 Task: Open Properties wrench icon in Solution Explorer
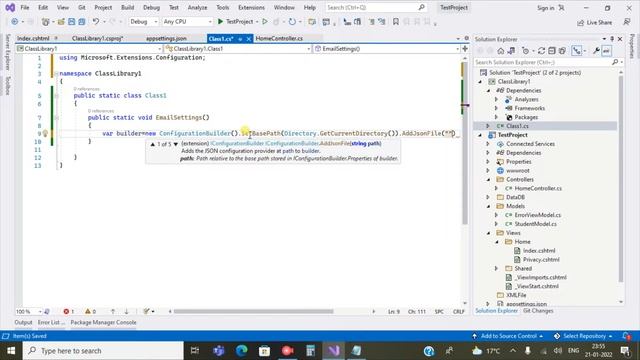click(x=596, y=51)
